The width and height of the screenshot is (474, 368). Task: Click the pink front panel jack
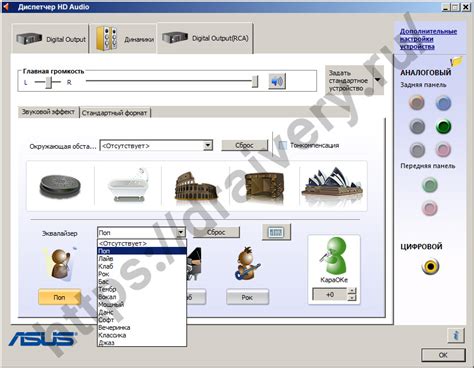coord(430,208)
